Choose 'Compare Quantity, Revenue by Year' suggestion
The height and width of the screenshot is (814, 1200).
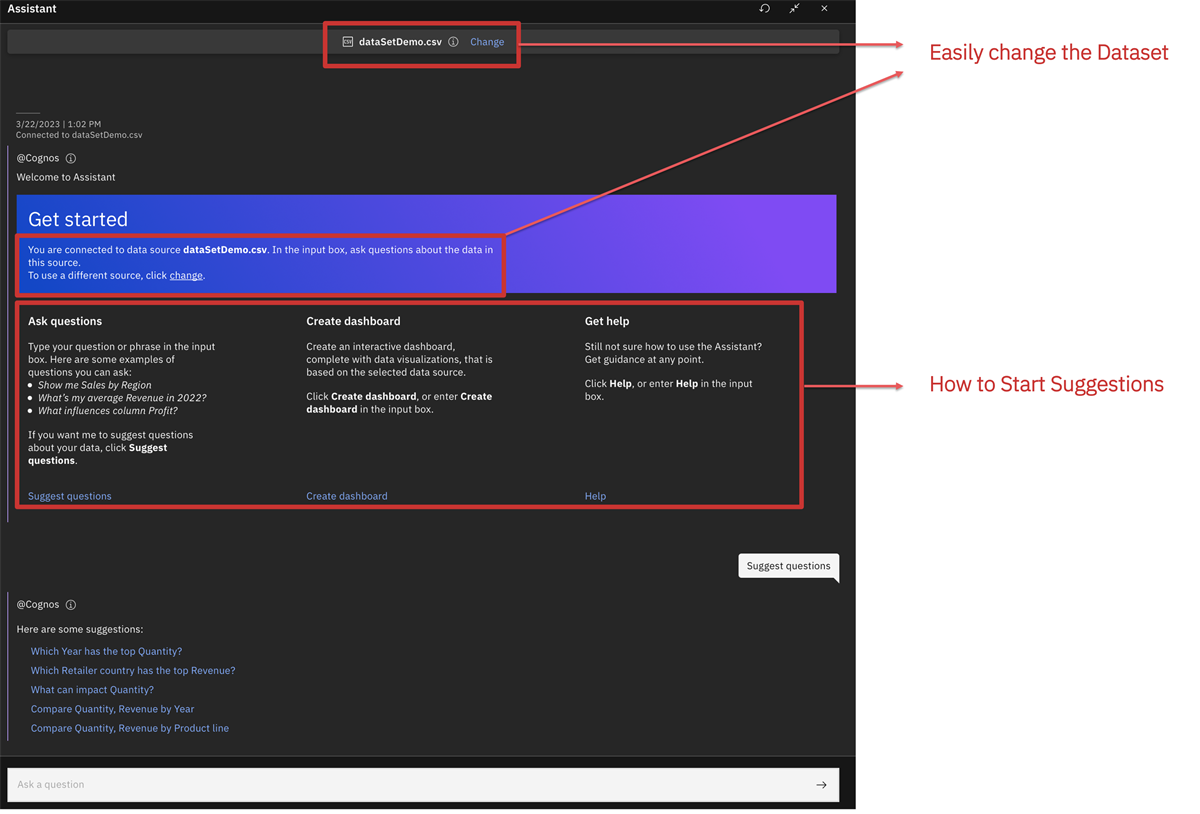112,708
